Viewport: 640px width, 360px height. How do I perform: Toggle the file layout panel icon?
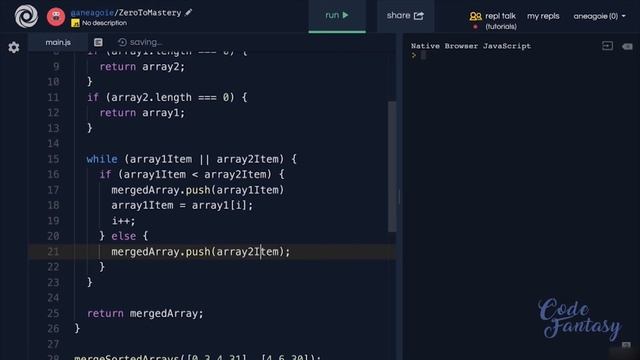[x=98, y=42]
